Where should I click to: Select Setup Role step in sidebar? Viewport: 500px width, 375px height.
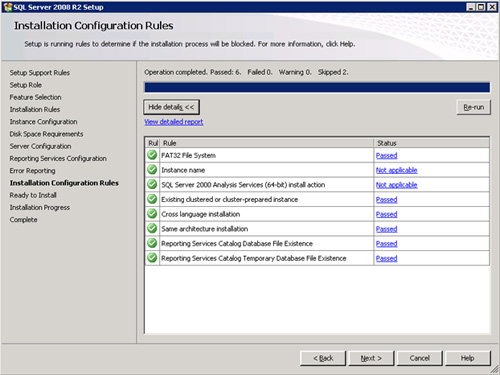26,85
